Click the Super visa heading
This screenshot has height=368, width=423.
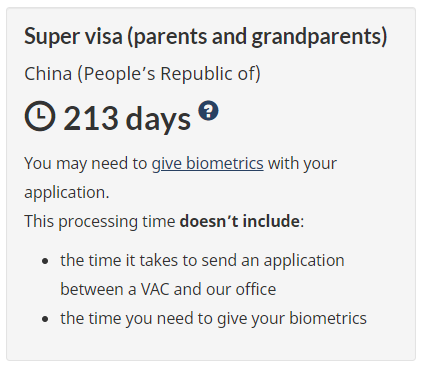206,37
